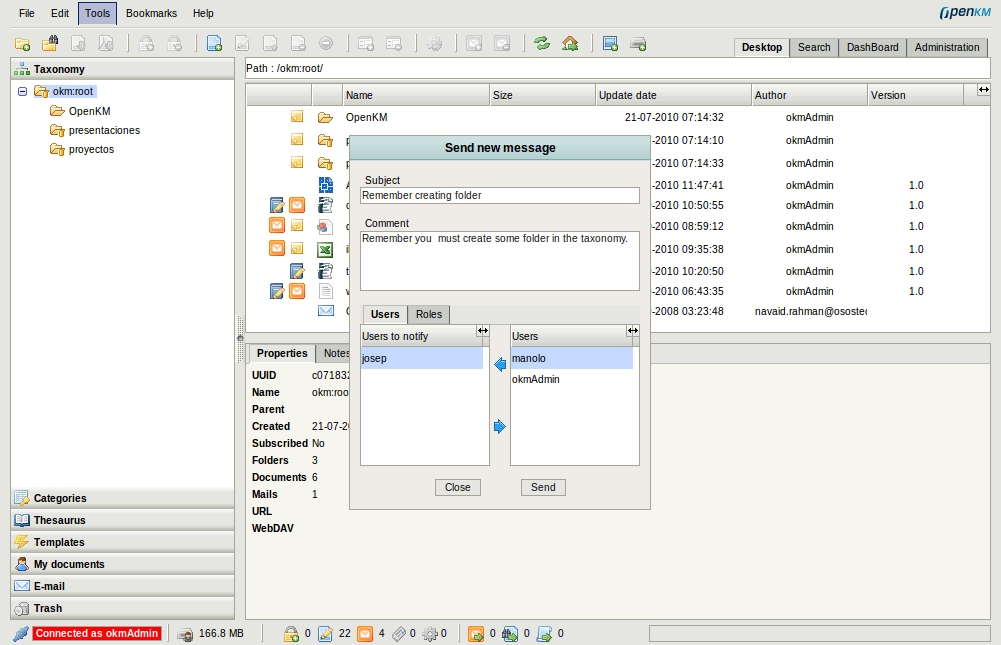Viewport: 1001px width, 645px height.
Task: Click the repository size disk icon
Action: click(x=185, y=634)
